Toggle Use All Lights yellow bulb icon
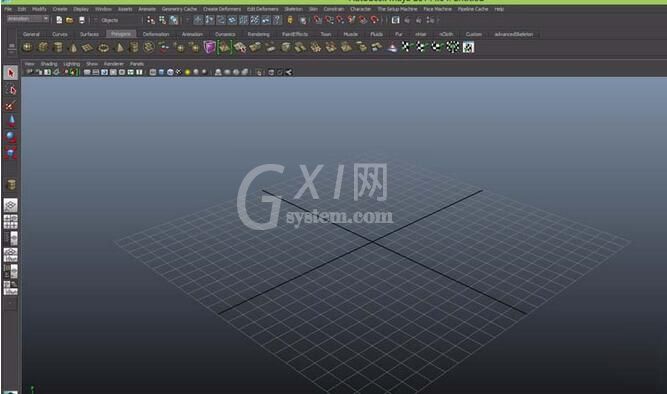Screen dimensions: 667x394 (188, 72)
